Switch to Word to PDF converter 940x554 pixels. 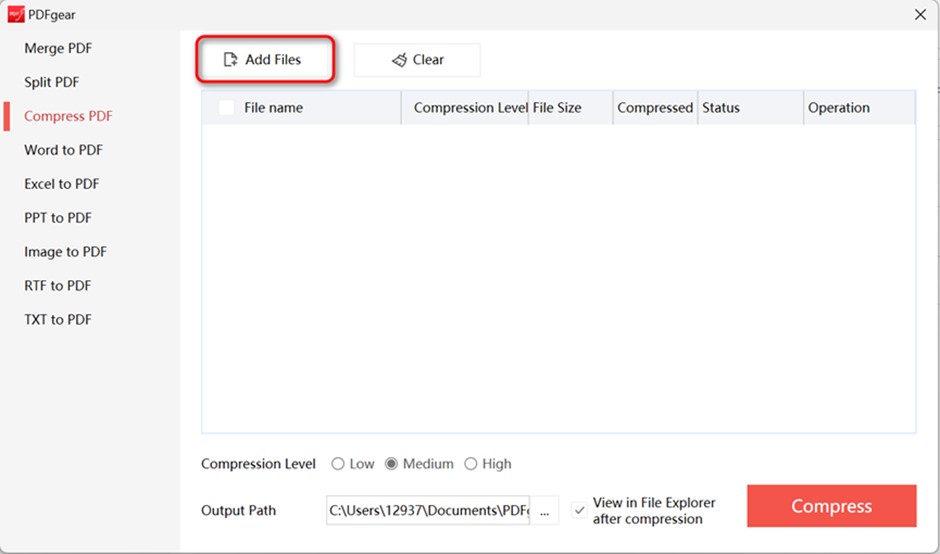click(64, 150)
